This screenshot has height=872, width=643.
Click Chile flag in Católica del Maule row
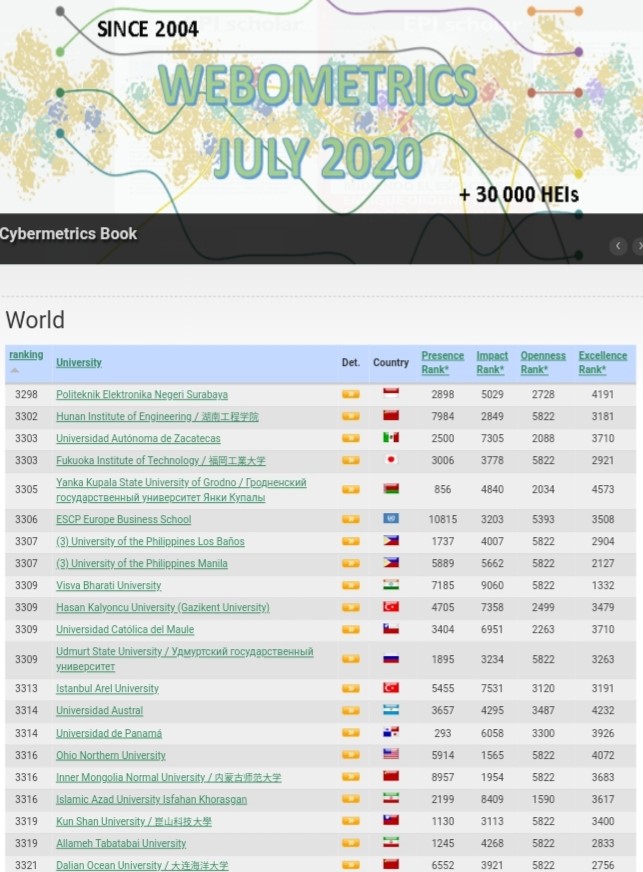pos(391,628)
